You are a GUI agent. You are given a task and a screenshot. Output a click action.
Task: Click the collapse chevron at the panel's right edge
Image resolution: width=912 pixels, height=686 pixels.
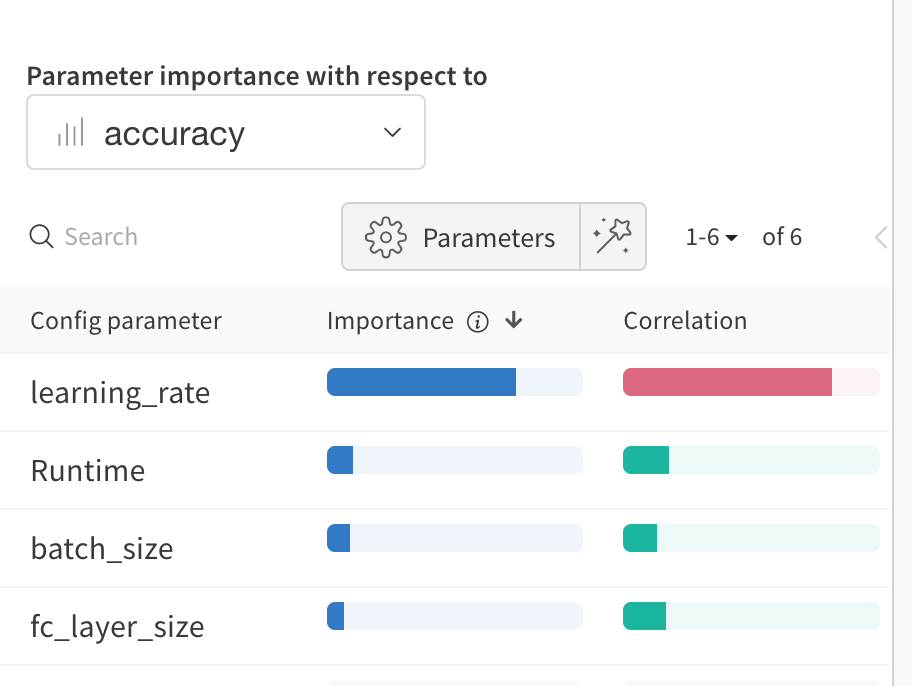(880, 237)
